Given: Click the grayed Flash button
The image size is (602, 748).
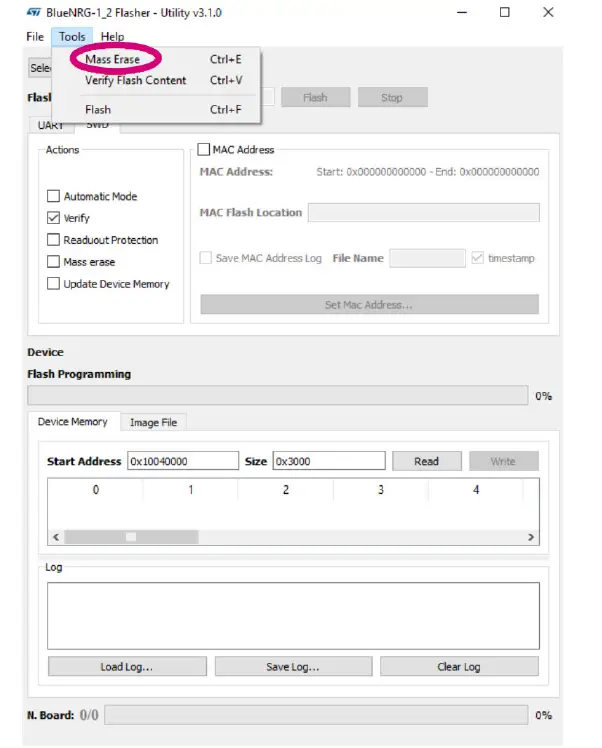Looking at the screenshot, I should coord(315,97).
